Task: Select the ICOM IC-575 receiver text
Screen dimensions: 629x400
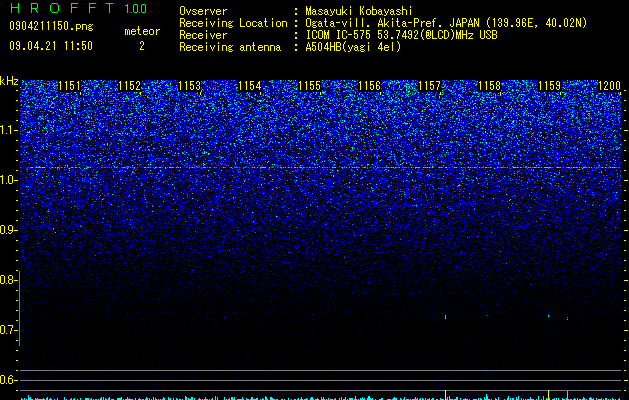Action: (340, 35)
